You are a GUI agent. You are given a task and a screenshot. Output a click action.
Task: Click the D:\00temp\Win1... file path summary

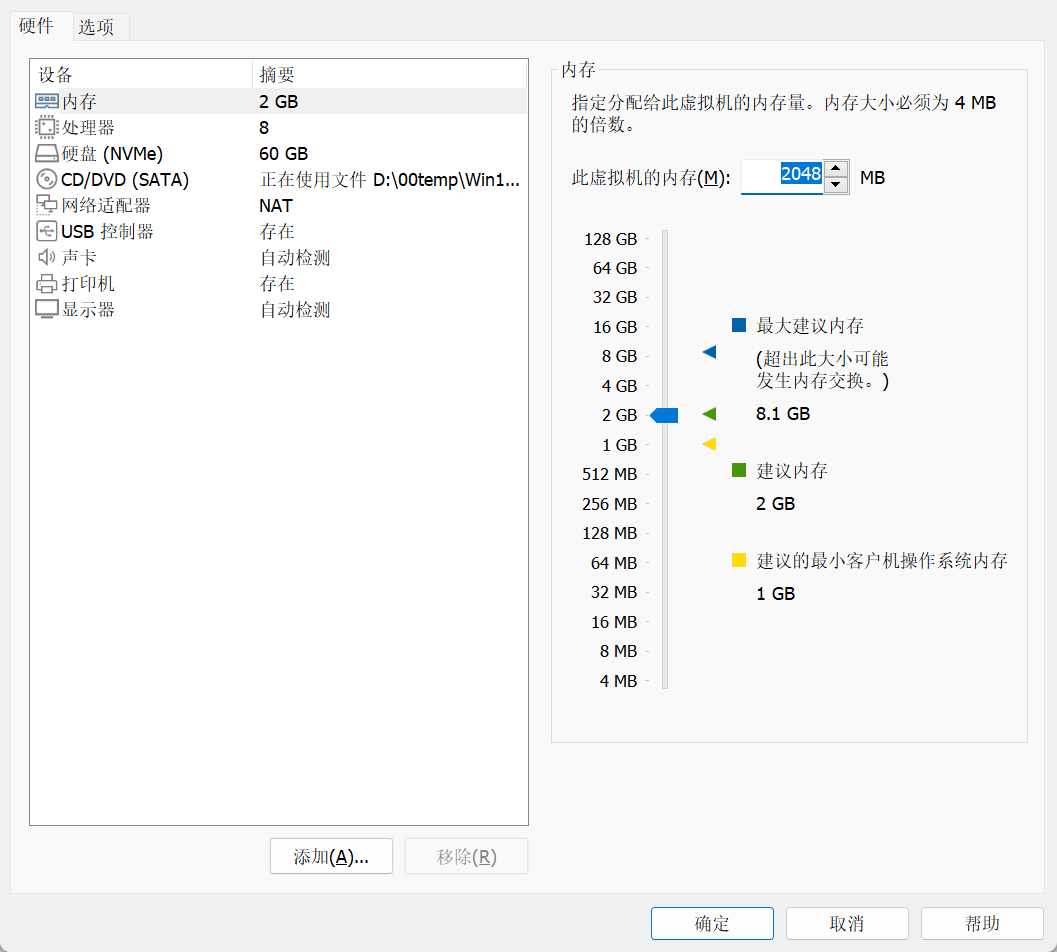point(446,180)
